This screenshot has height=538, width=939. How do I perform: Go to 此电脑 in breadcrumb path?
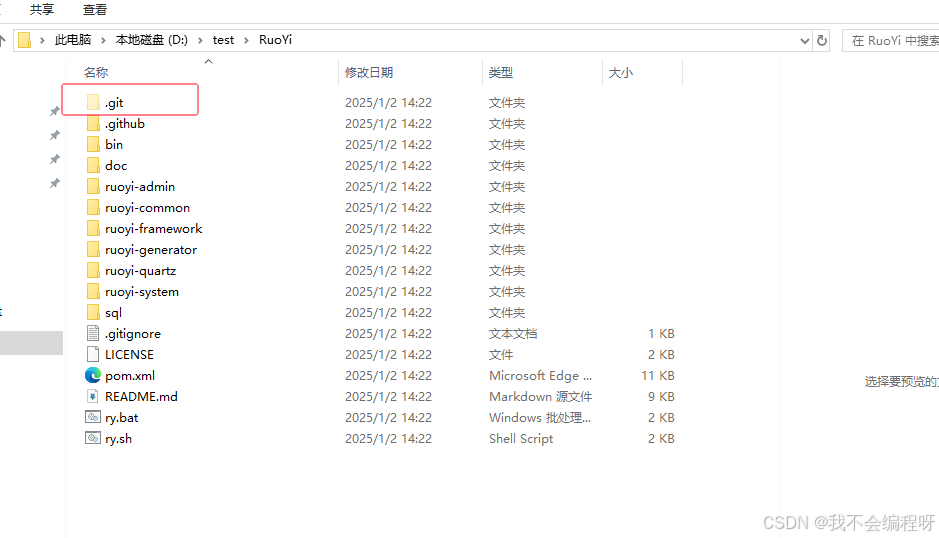tap(73, 40)
